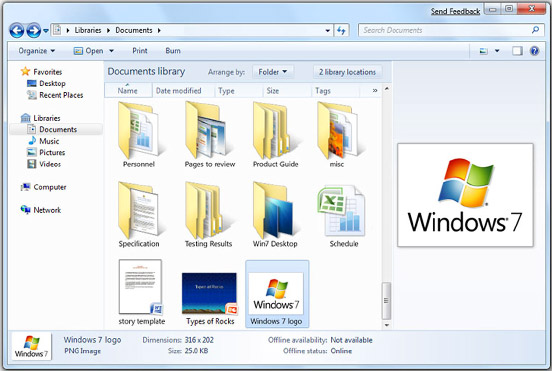Click the Send Feedback link
The height and width of the screenshot is (371, 552).
tap(455, 11)
